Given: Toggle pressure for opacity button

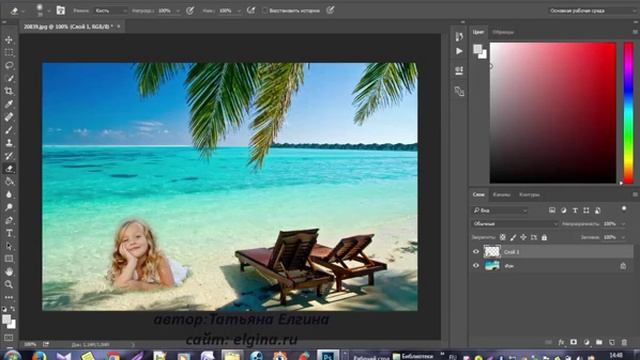Looking at the screenshot, I should pos(190,11).
